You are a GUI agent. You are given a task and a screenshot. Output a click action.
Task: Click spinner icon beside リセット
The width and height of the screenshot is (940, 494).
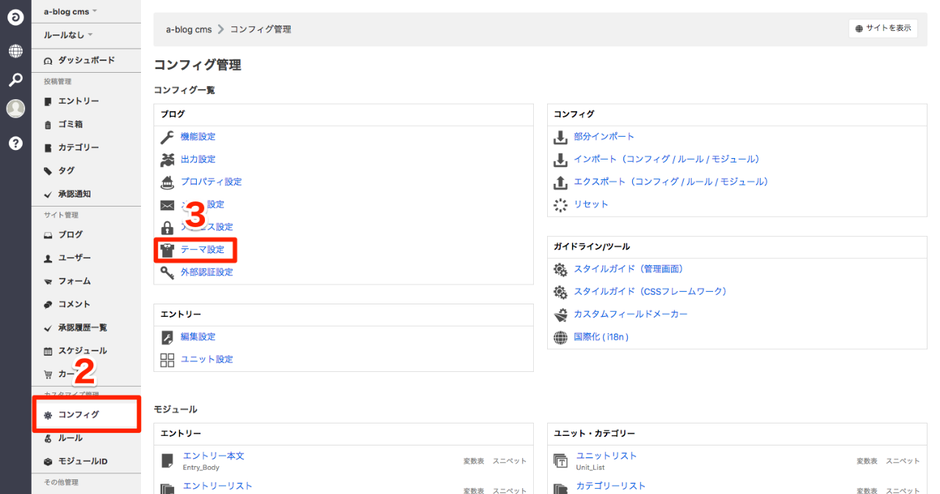(560, 205)
